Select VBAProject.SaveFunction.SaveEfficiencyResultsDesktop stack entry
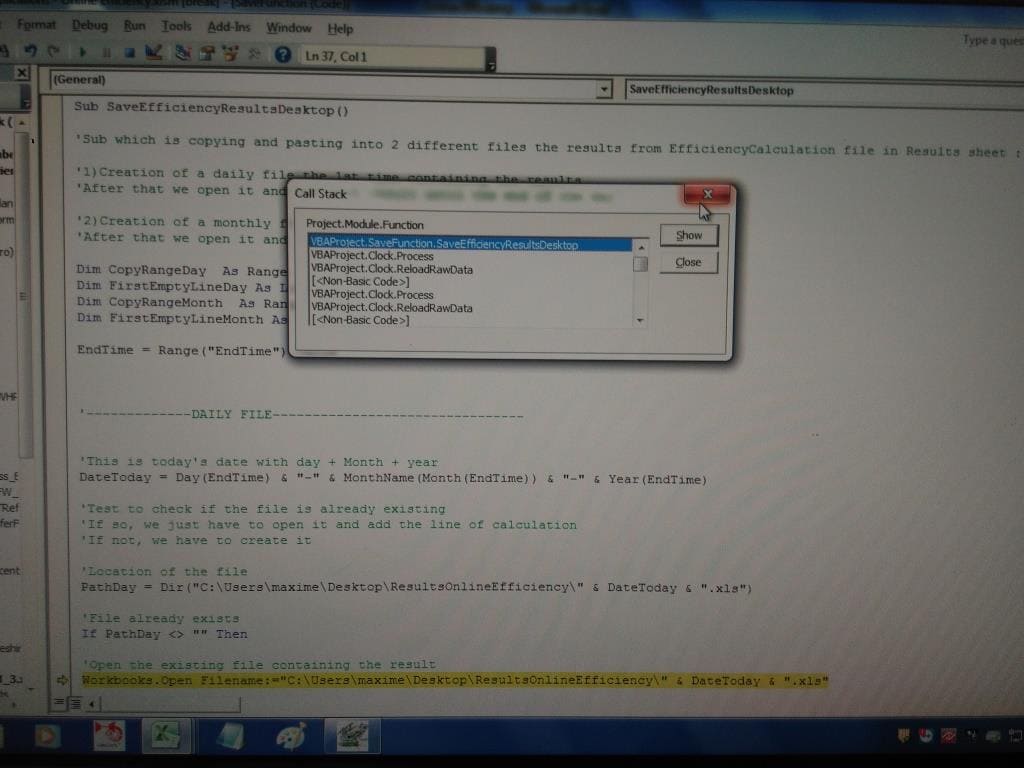The width and height of the screenshot is (1024, 768). pyautogui.click(x=470, y=244)
